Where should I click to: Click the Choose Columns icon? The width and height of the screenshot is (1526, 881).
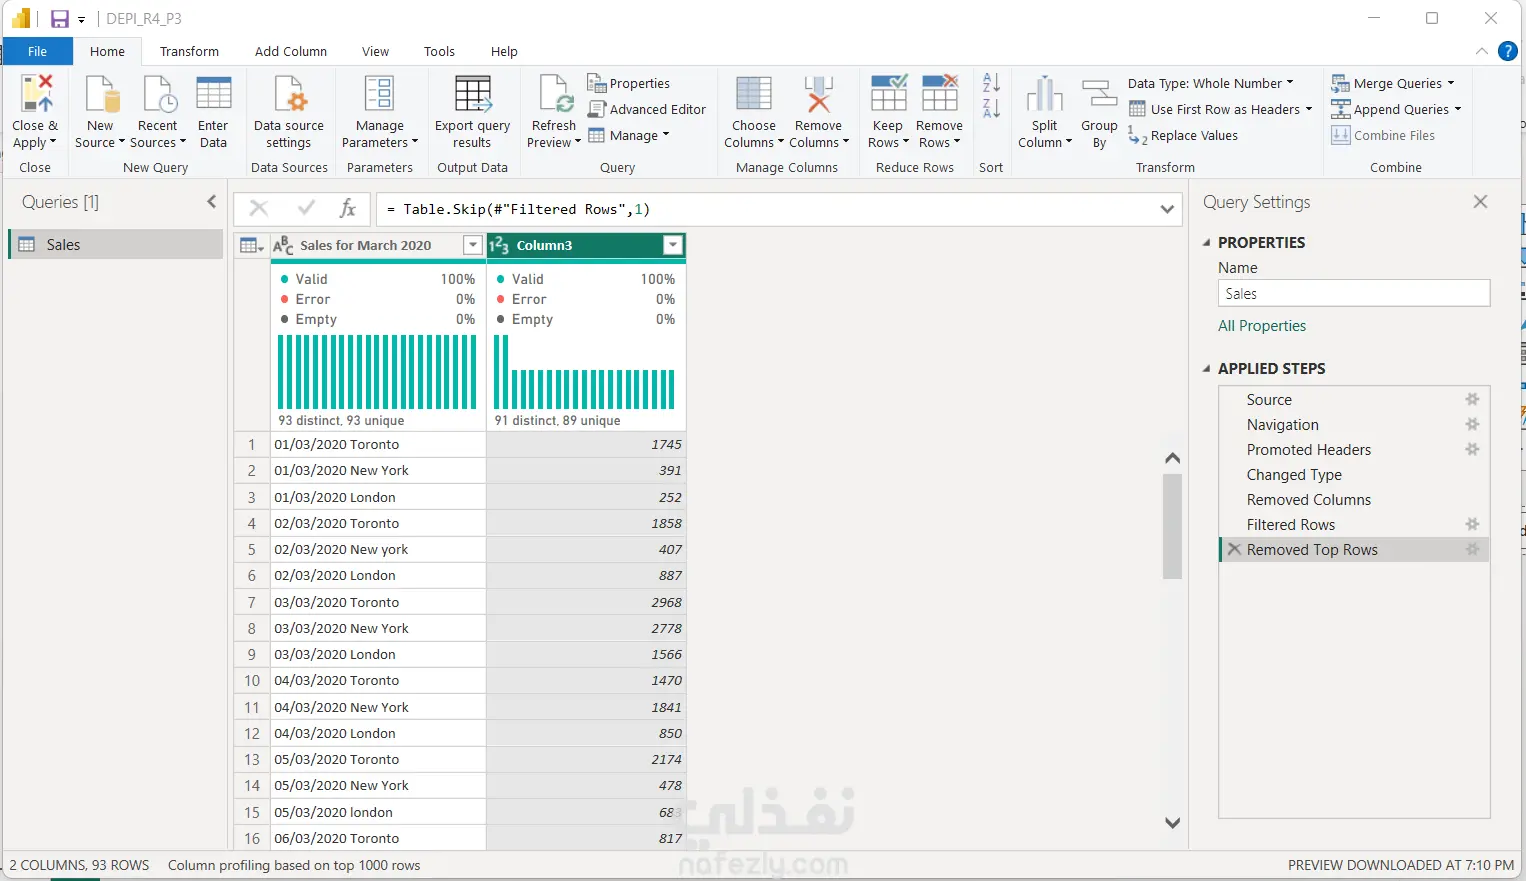(754, 94)
